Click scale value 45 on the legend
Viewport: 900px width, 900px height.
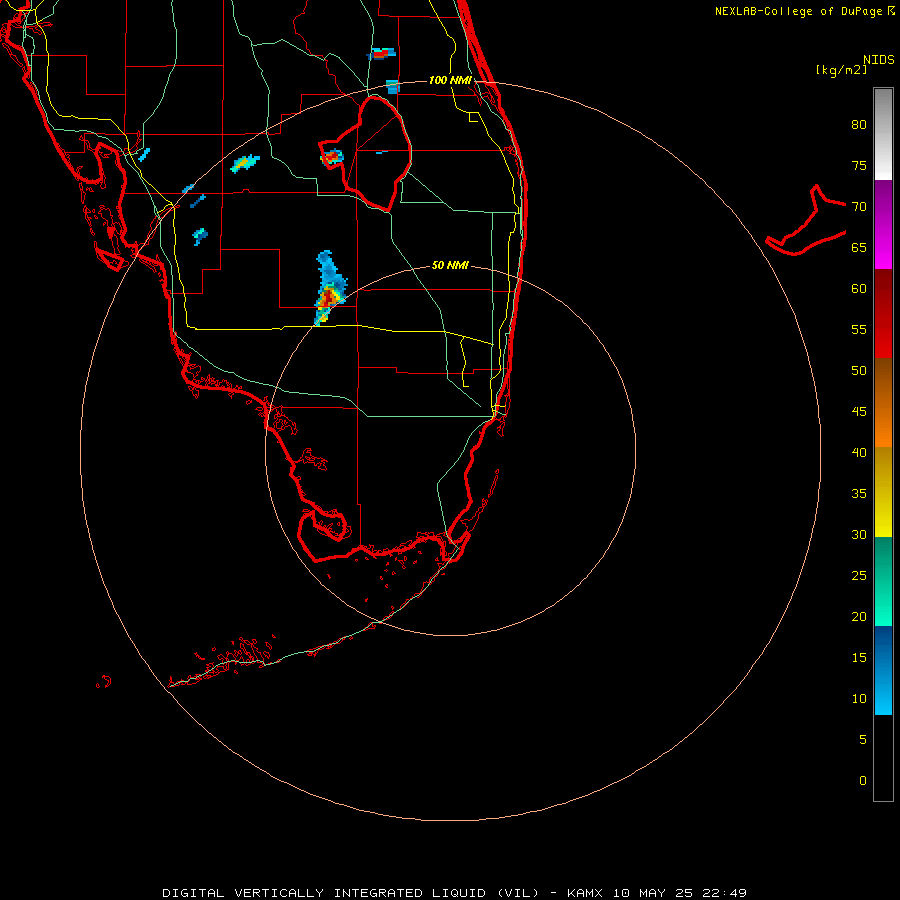pyautogui.click(x=859, y=412)
